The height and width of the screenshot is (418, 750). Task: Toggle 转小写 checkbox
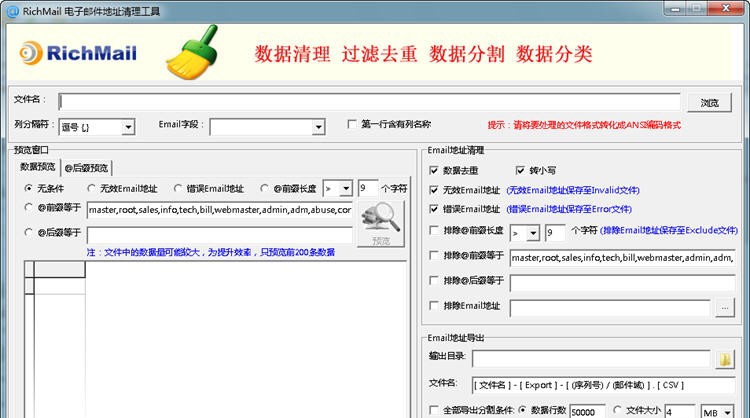coord(520,170)
